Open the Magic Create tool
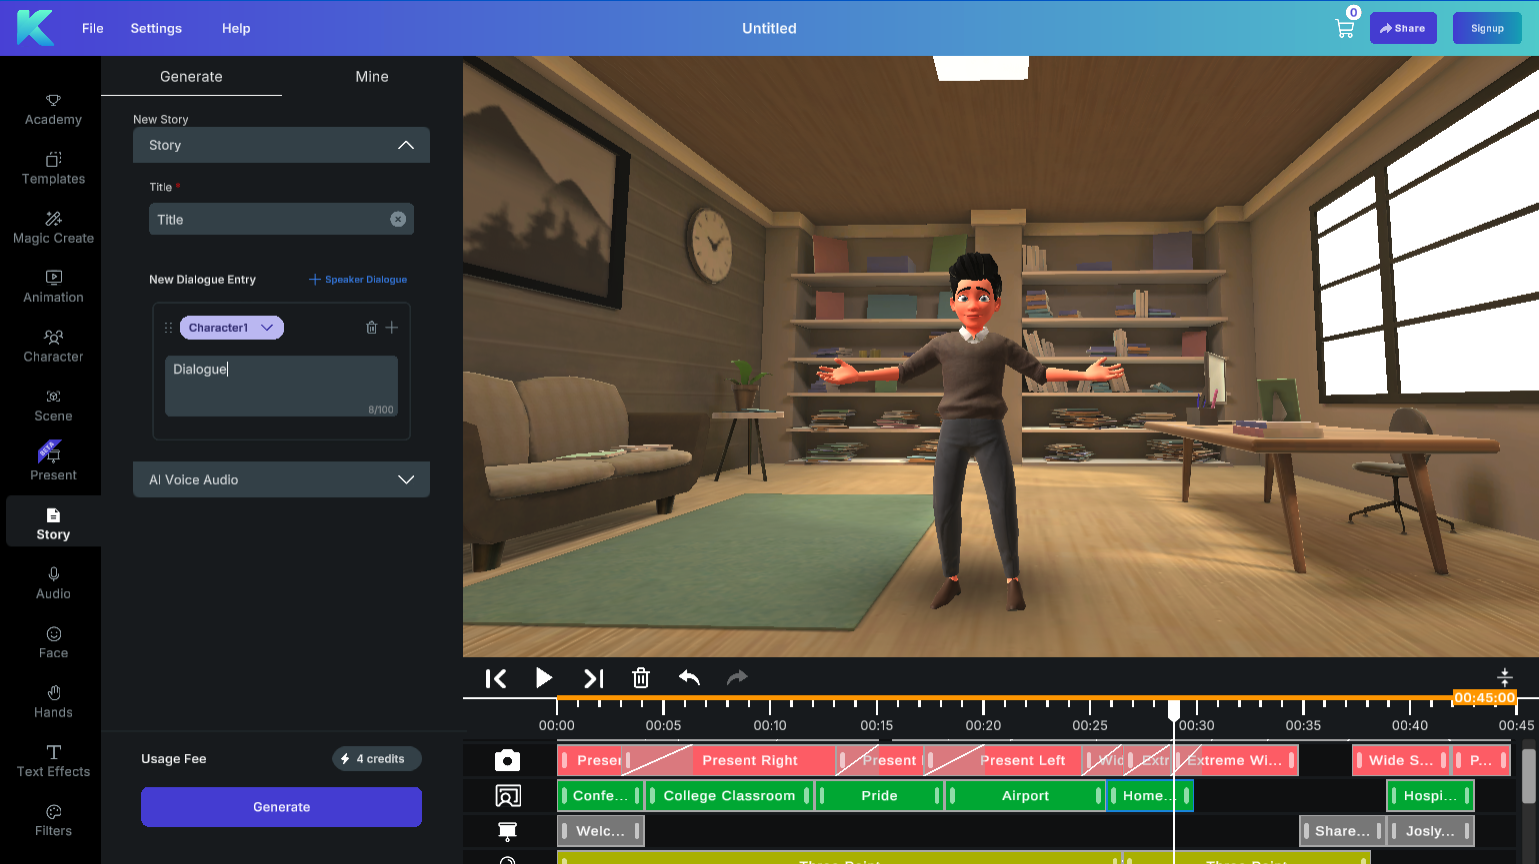 [53, 227]
